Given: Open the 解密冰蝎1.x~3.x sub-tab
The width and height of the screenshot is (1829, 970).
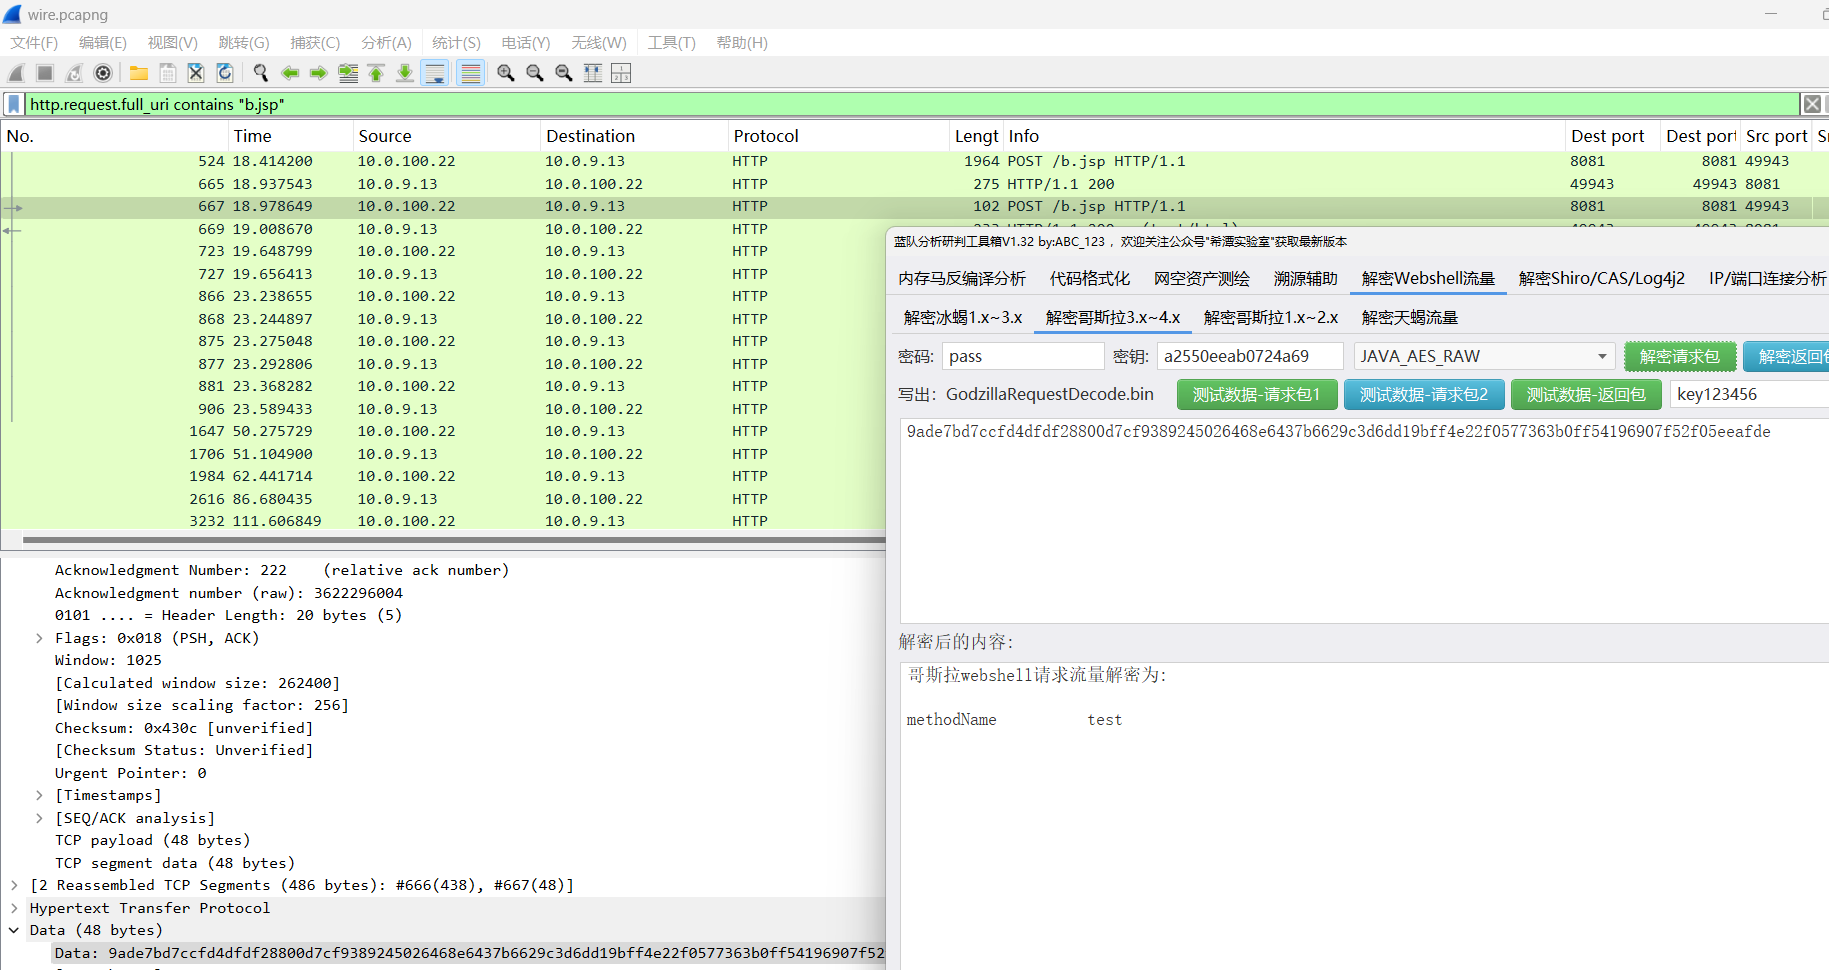Looking at the screenshot, I should click(x=963, y=317).
